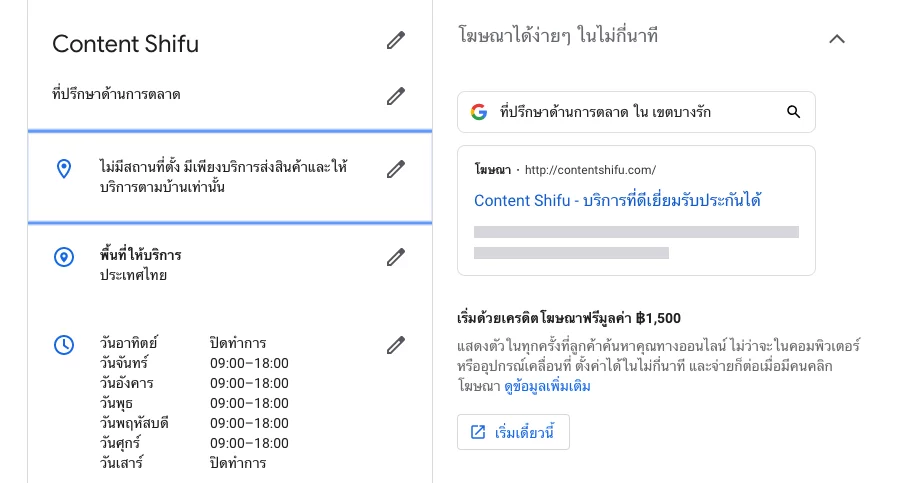Edit the marketing consultant category pencil icon

coord(396,96)
